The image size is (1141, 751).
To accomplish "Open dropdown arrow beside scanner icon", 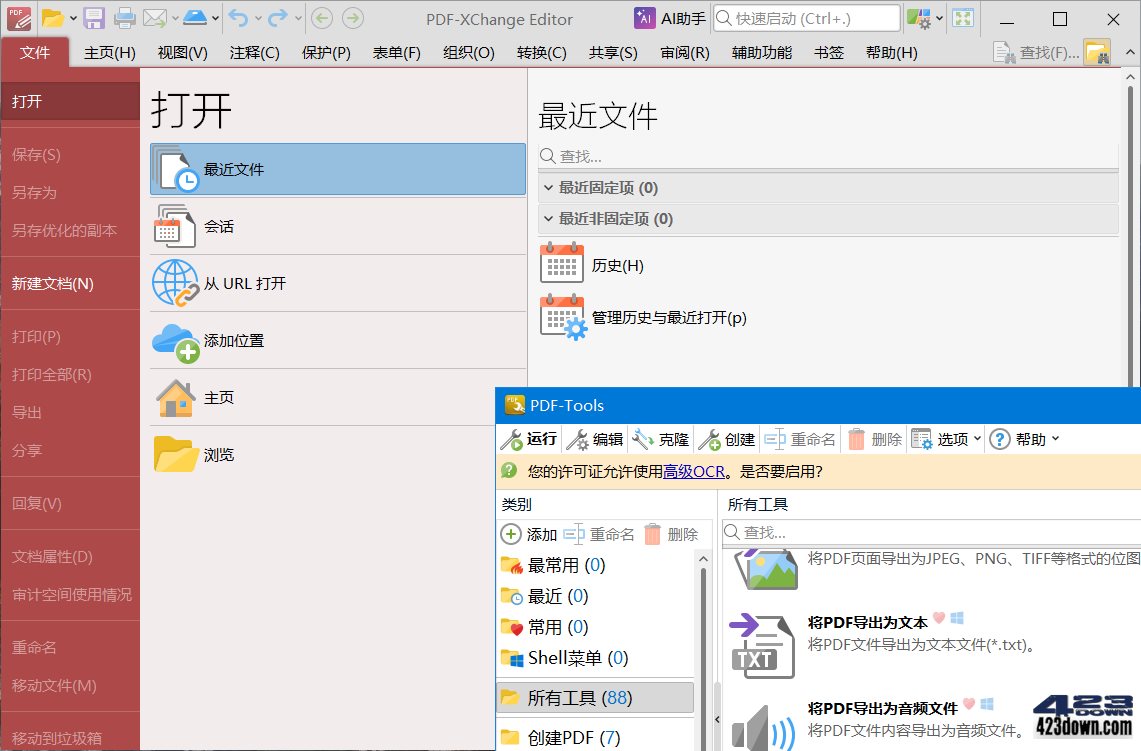I will (x=215, y=19).
